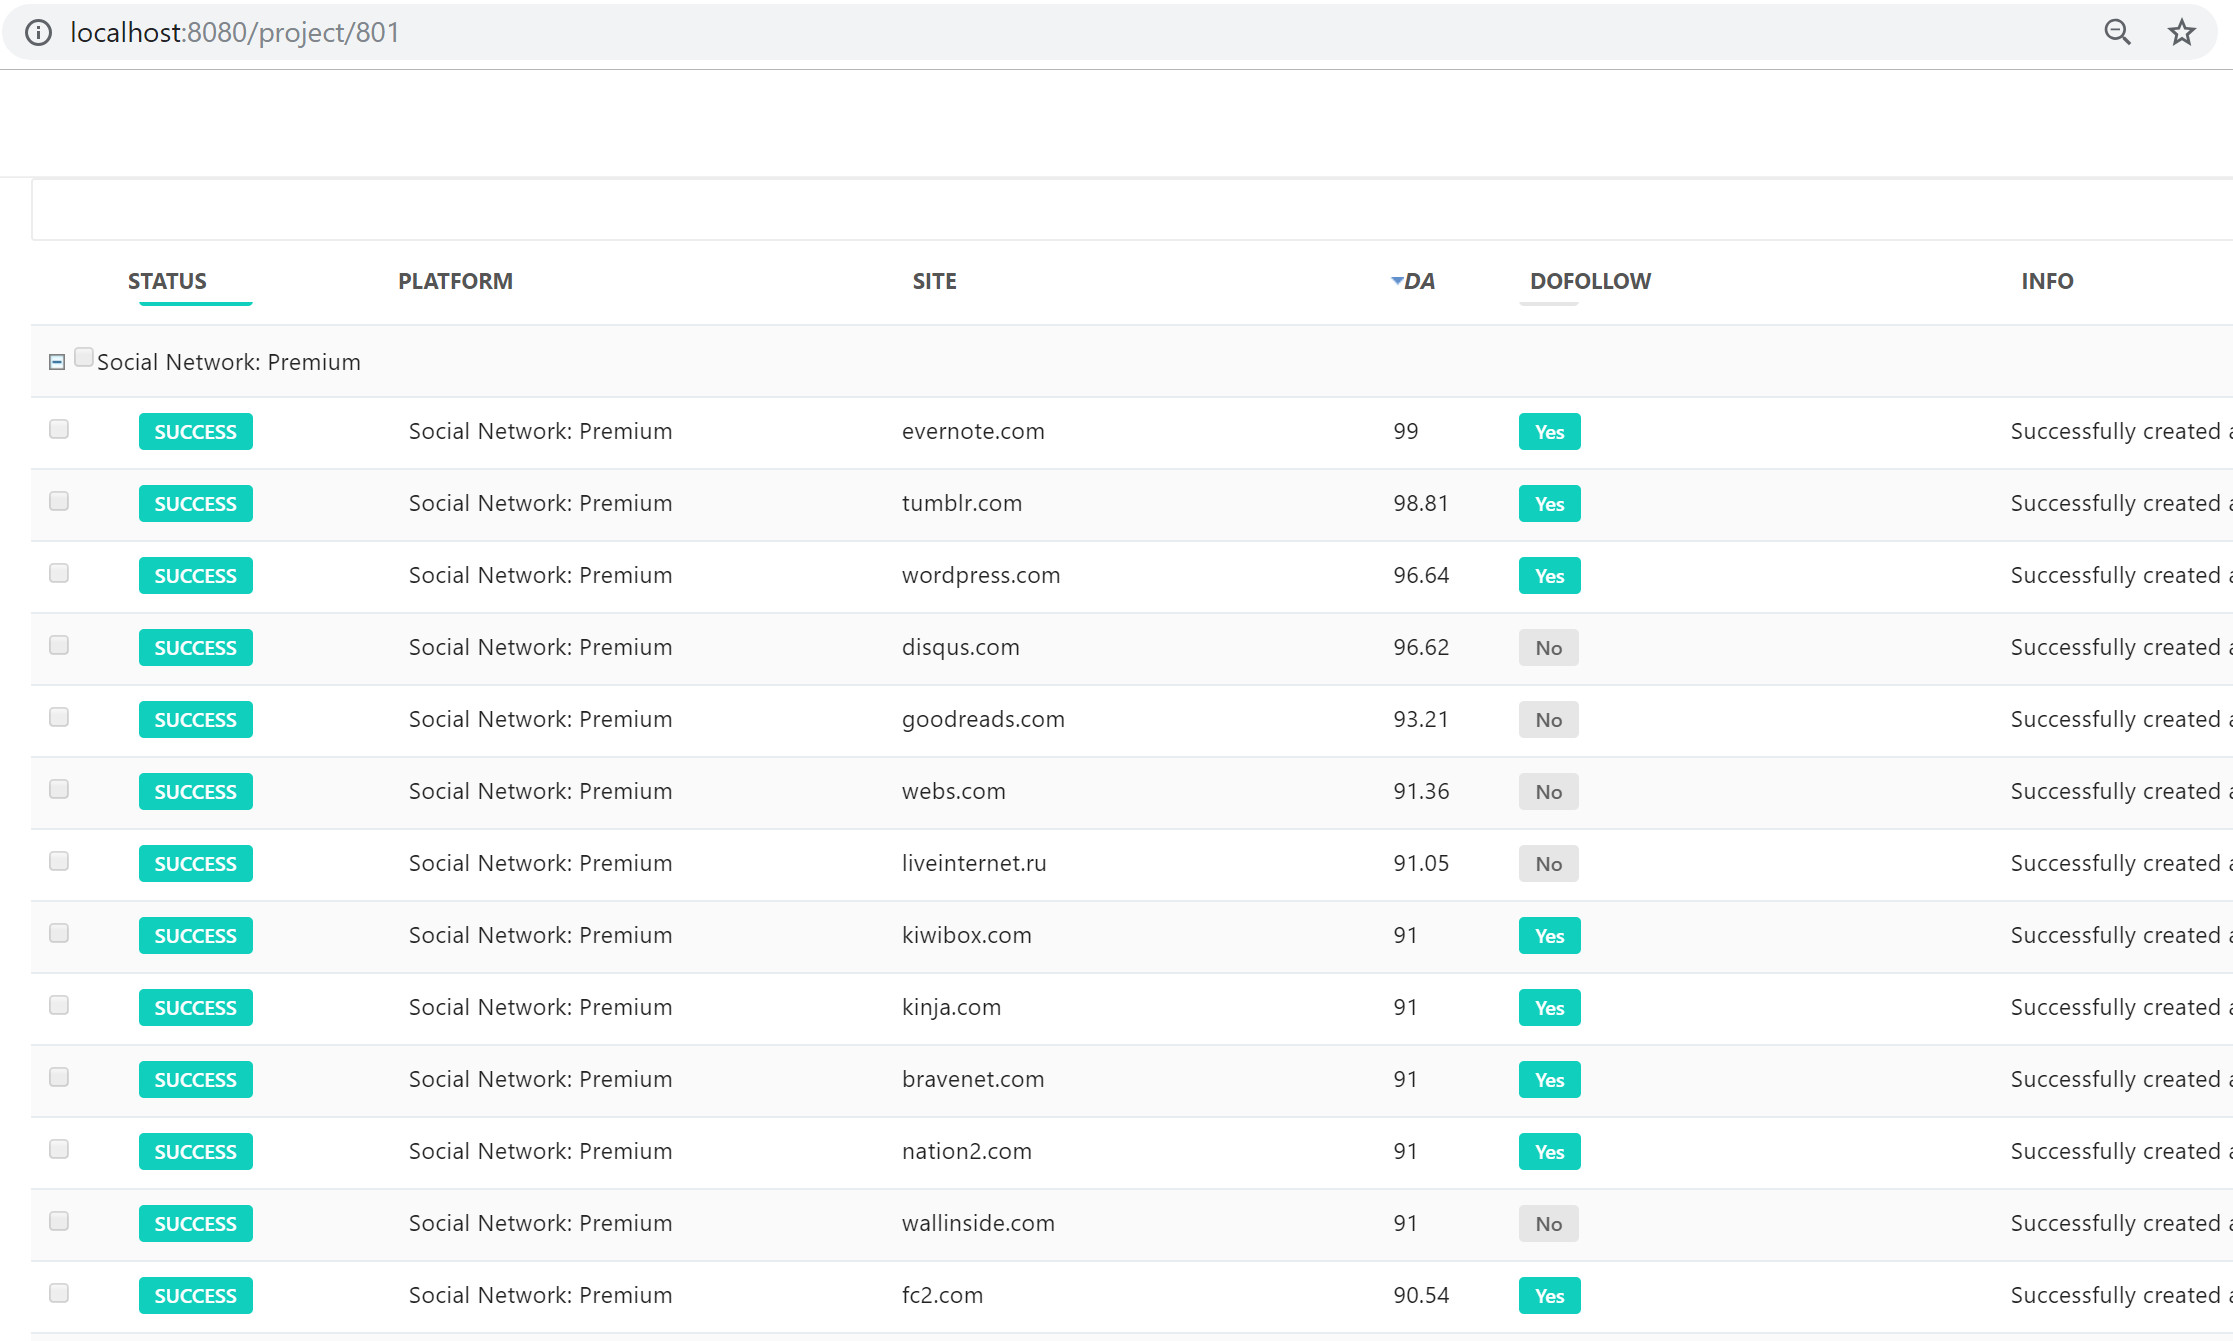Click the DA value 90.54
The image size is (2233, 1341).
[x=1421, y=1296]
